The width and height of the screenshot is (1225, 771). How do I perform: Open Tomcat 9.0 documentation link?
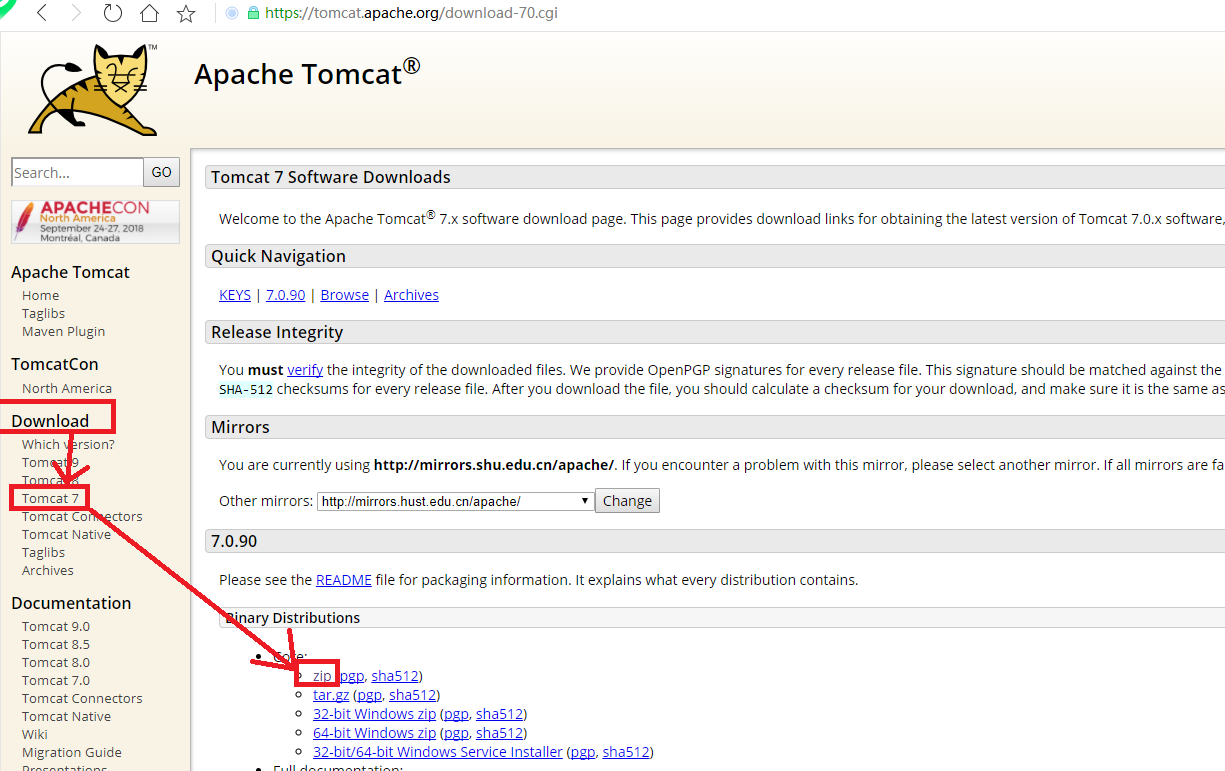[56, 626]
